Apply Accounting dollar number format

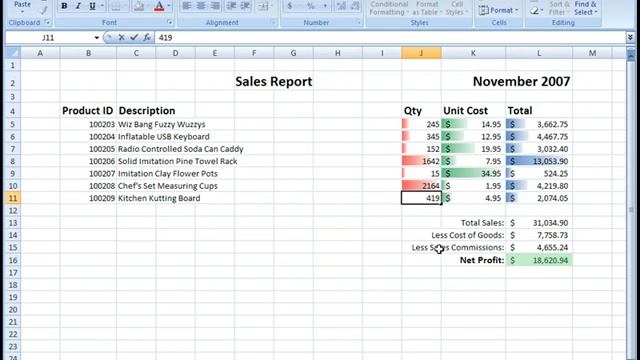(290, 6)
